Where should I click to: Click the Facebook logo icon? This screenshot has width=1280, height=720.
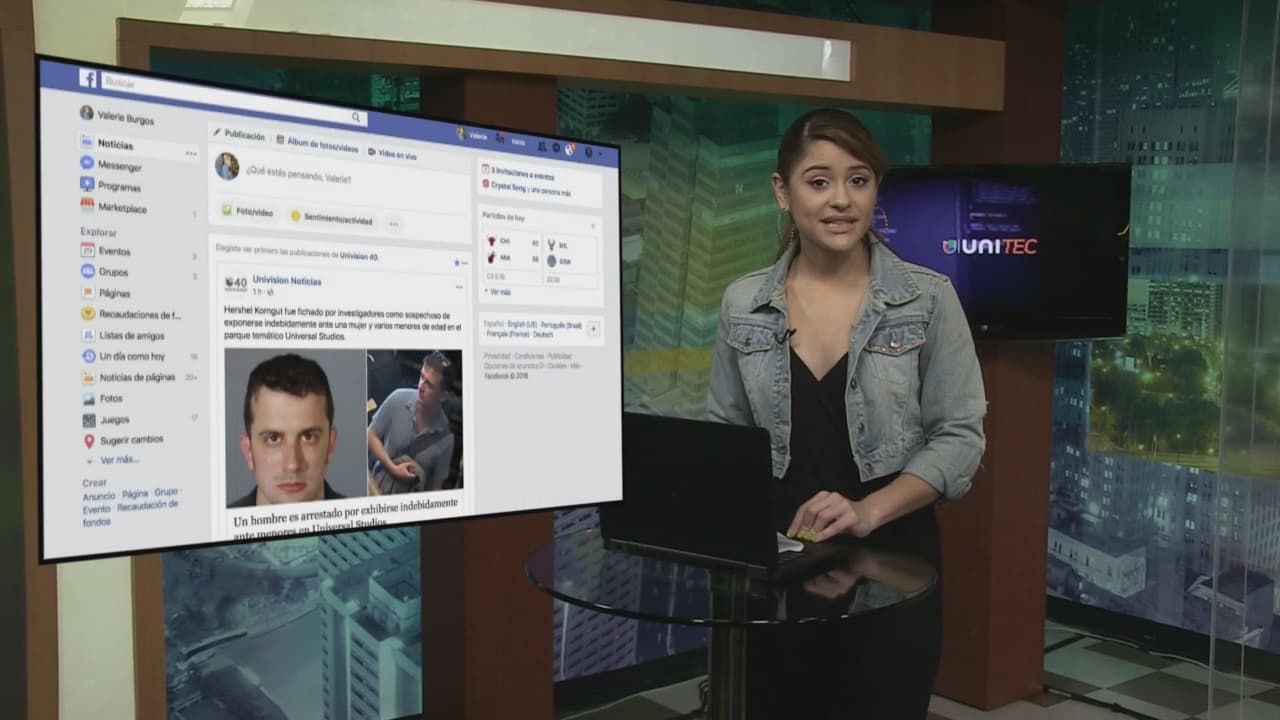pos(88,78)
